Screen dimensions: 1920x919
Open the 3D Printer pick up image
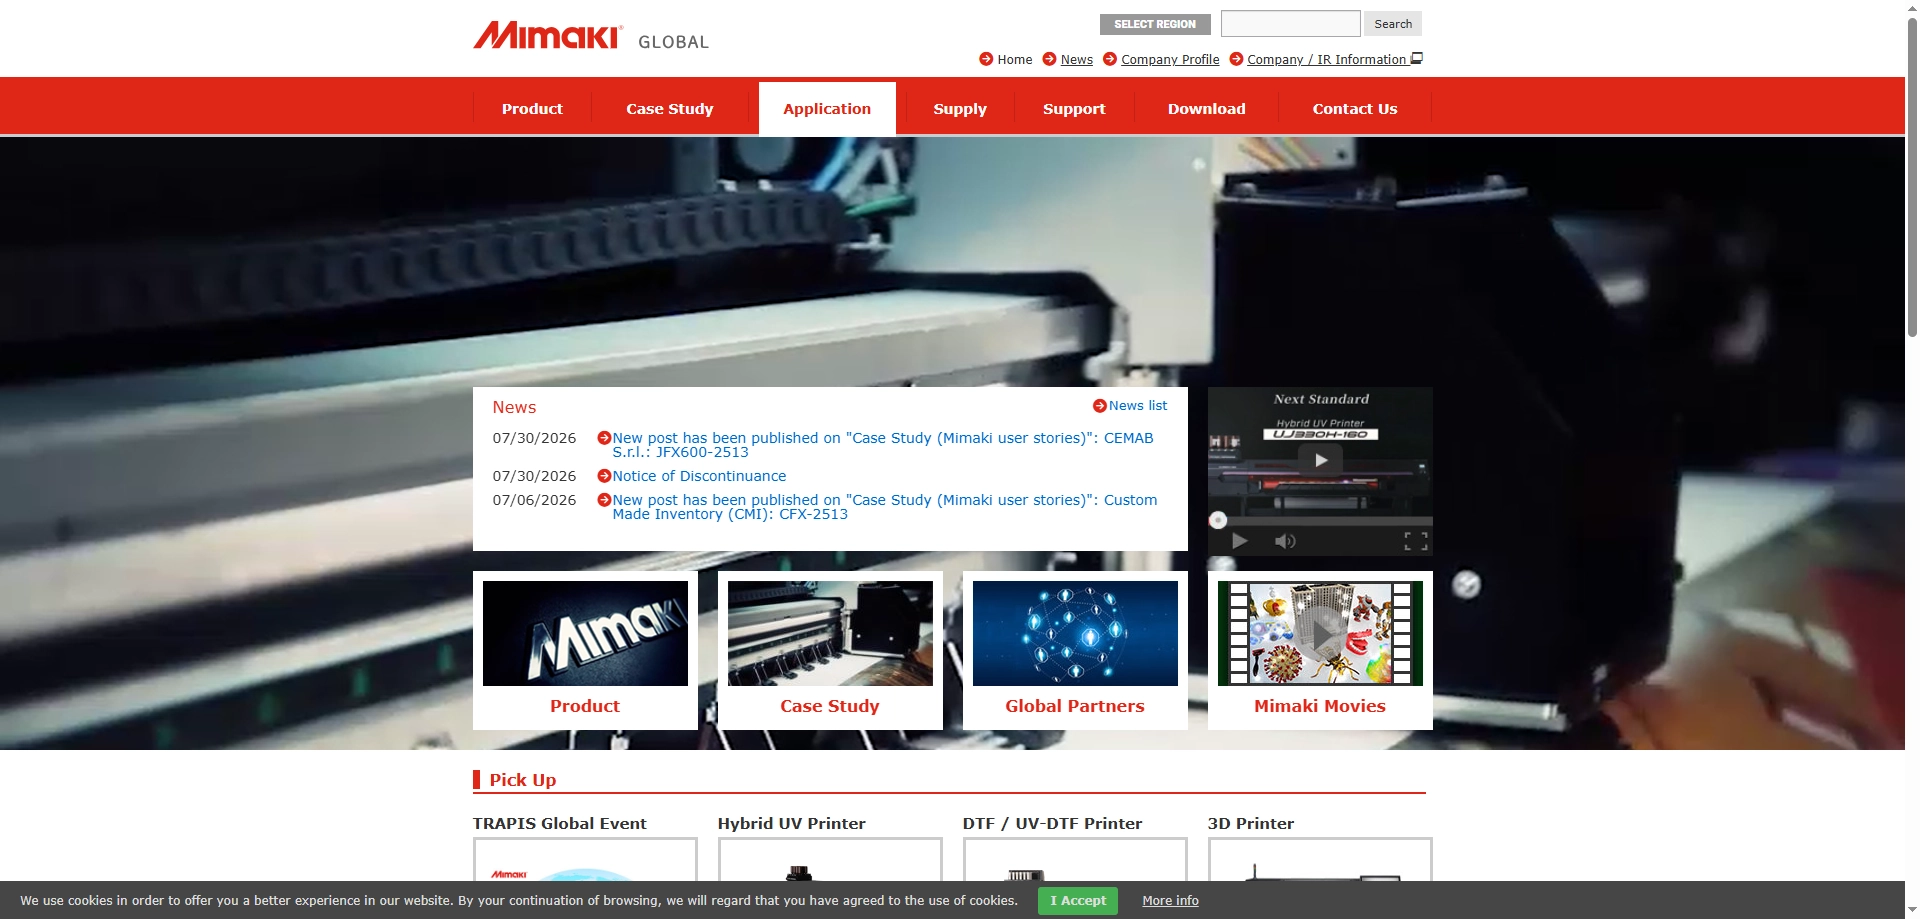coord(1320,859)
